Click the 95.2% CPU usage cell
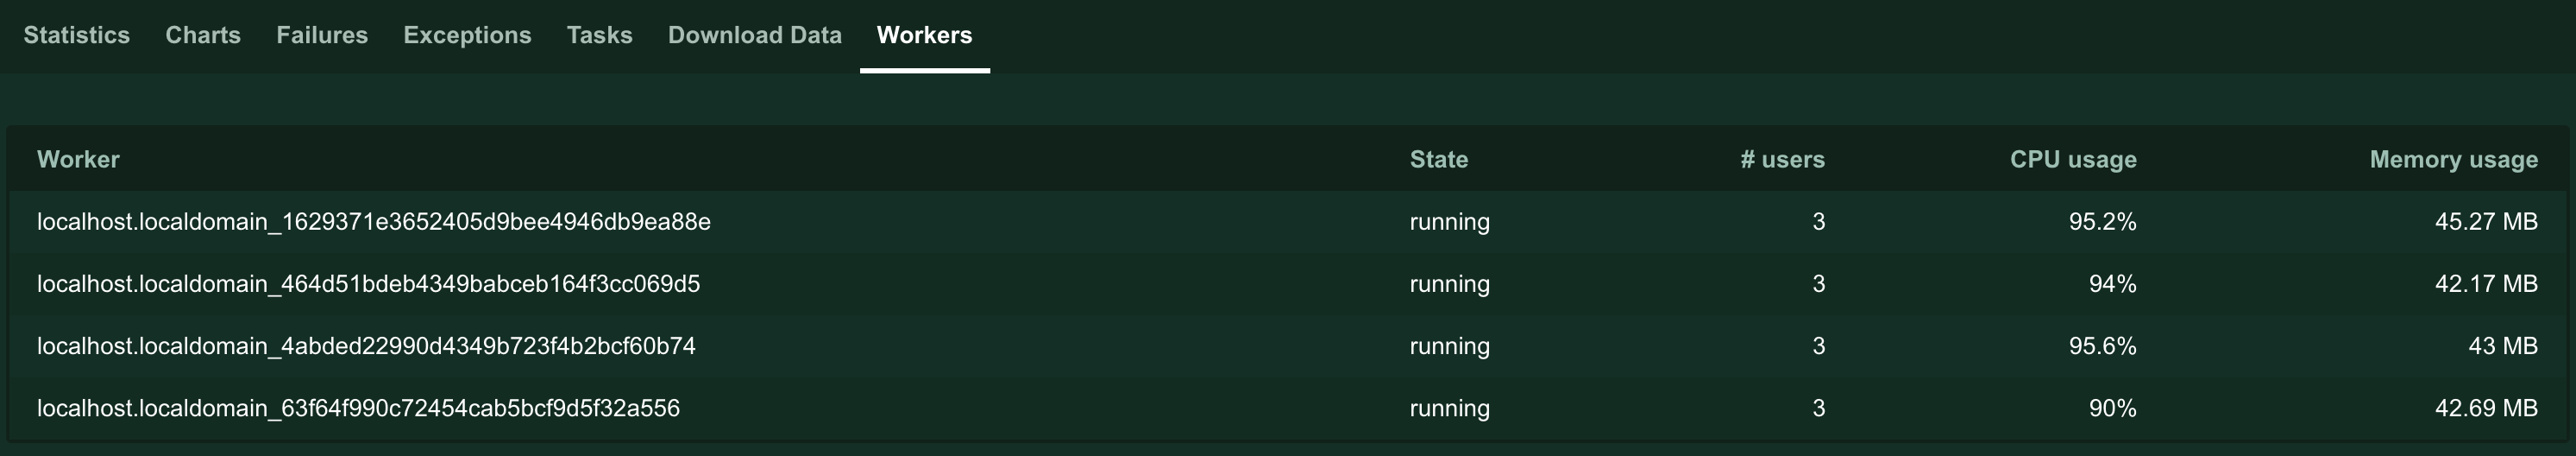The width and height of the screenshot is (2576, 456). coord(2102,222)
